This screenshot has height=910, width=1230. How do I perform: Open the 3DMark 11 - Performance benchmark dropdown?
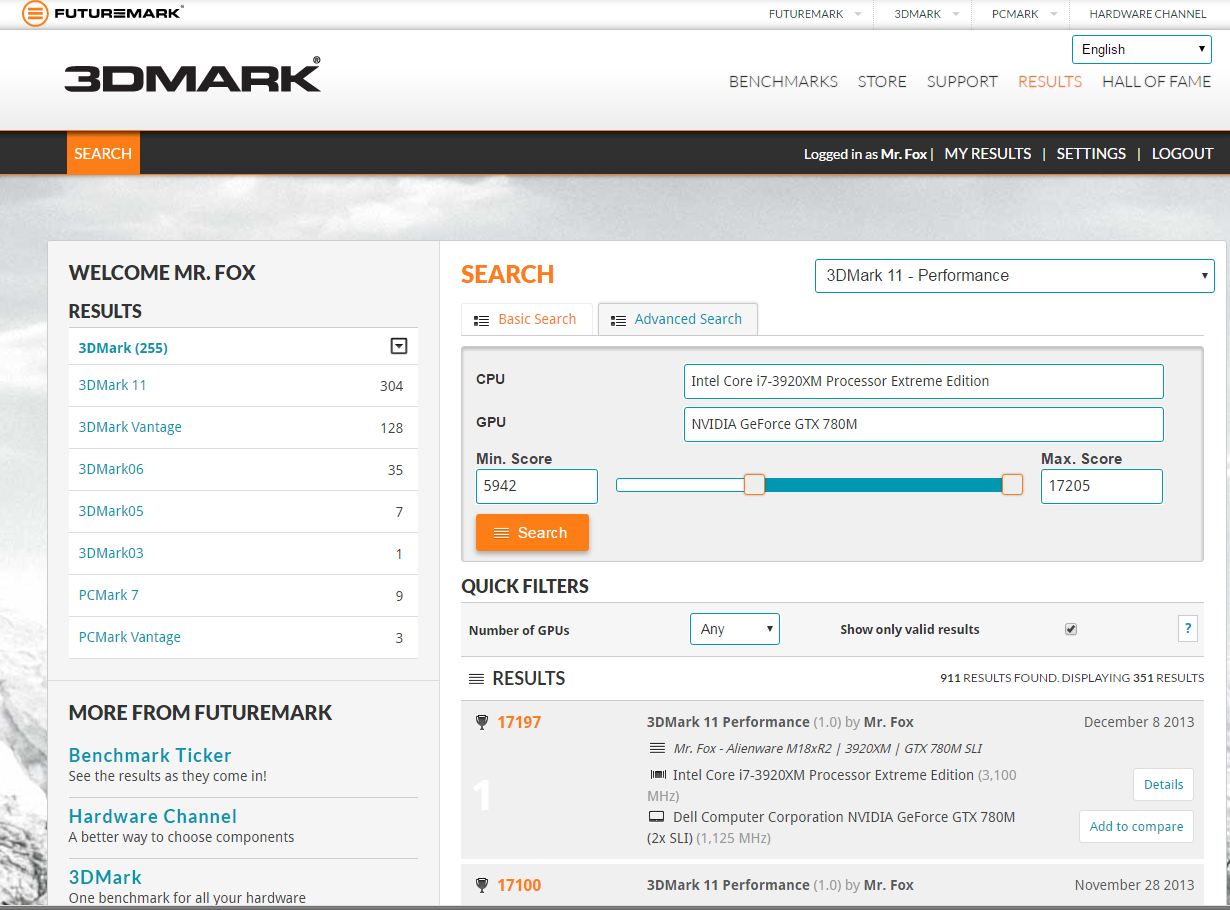click(1014, 276)
